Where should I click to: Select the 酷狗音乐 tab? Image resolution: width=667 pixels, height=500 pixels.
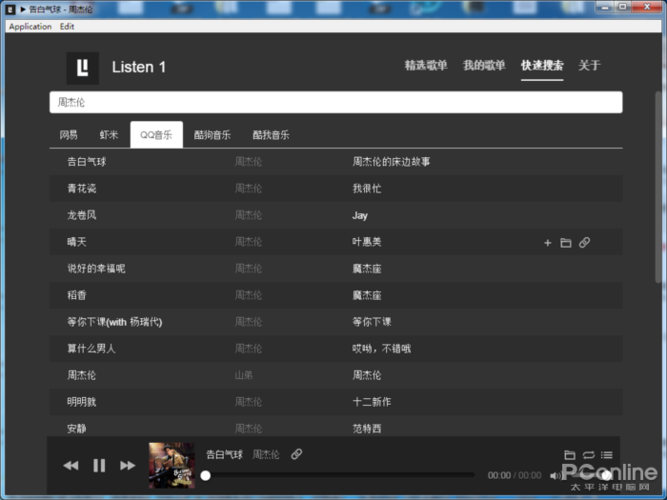click(x=212, y=135)
